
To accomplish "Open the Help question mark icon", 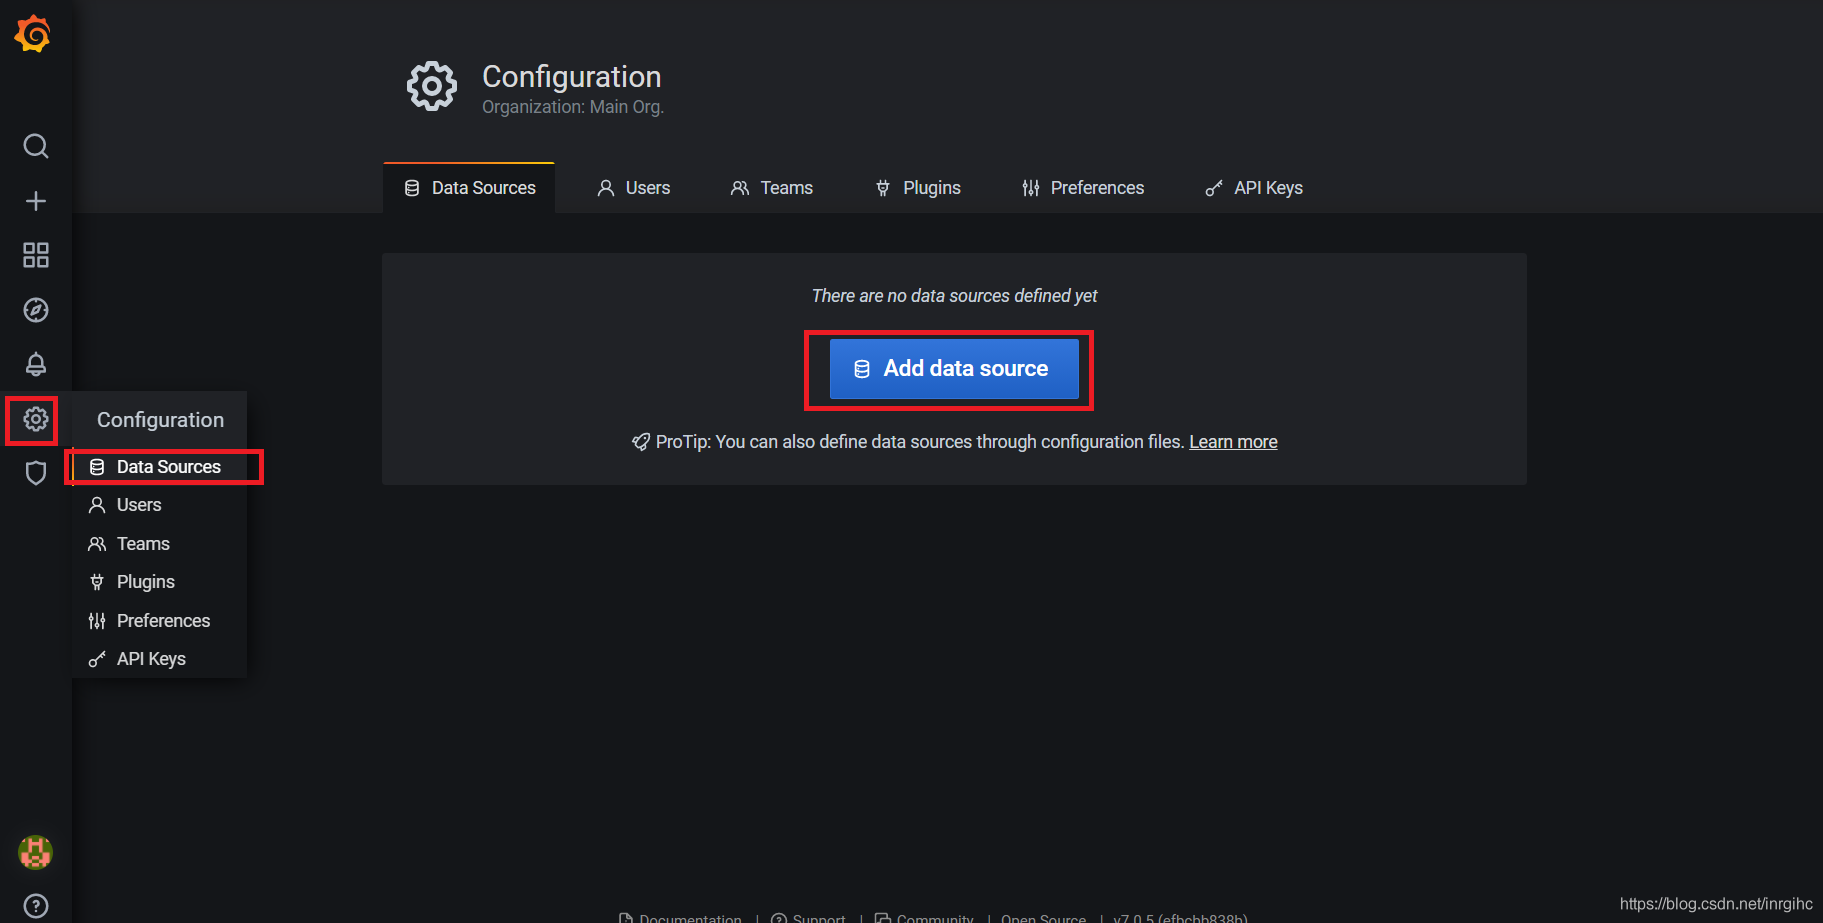I will coord(36,906).
